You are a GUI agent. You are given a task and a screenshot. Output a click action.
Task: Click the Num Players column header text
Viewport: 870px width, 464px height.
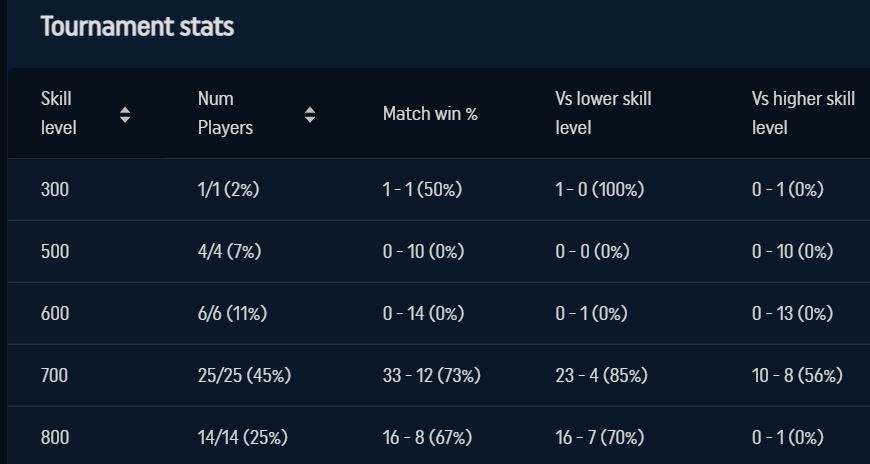[x=225, y=113]
